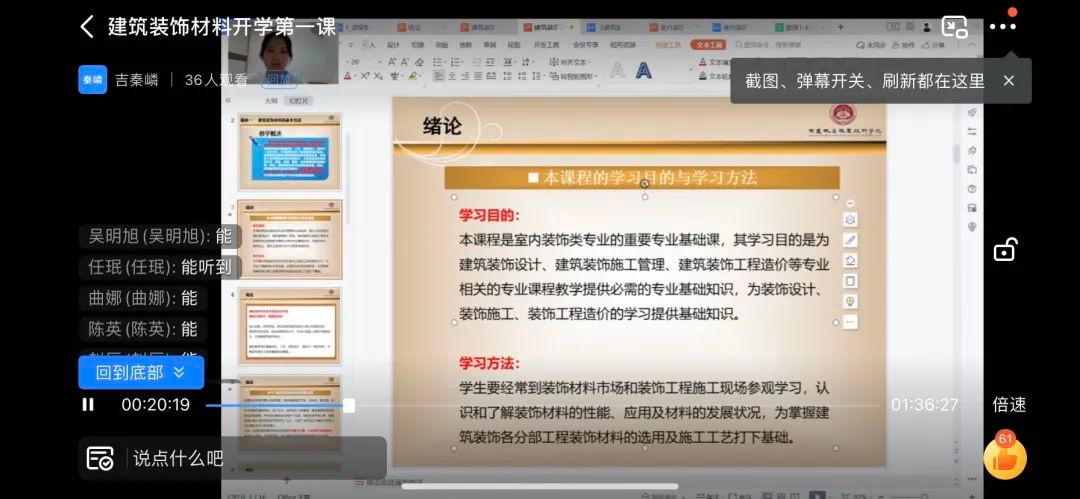Switch to the 幻灯片 tab in slide panel

pos(298,101)
